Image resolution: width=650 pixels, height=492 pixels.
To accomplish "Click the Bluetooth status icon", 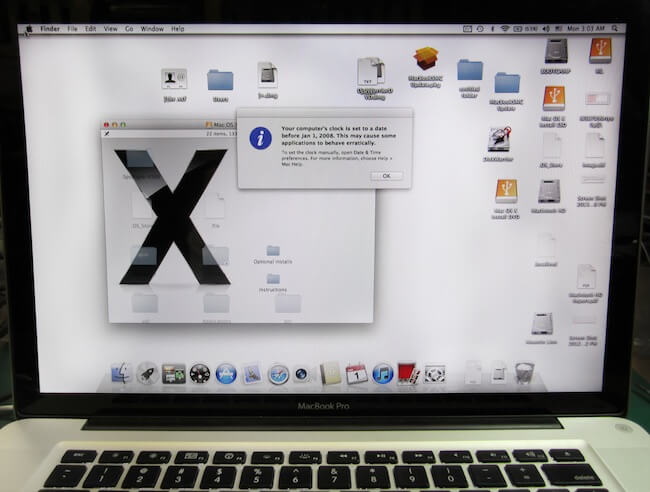I will (492, 29).
